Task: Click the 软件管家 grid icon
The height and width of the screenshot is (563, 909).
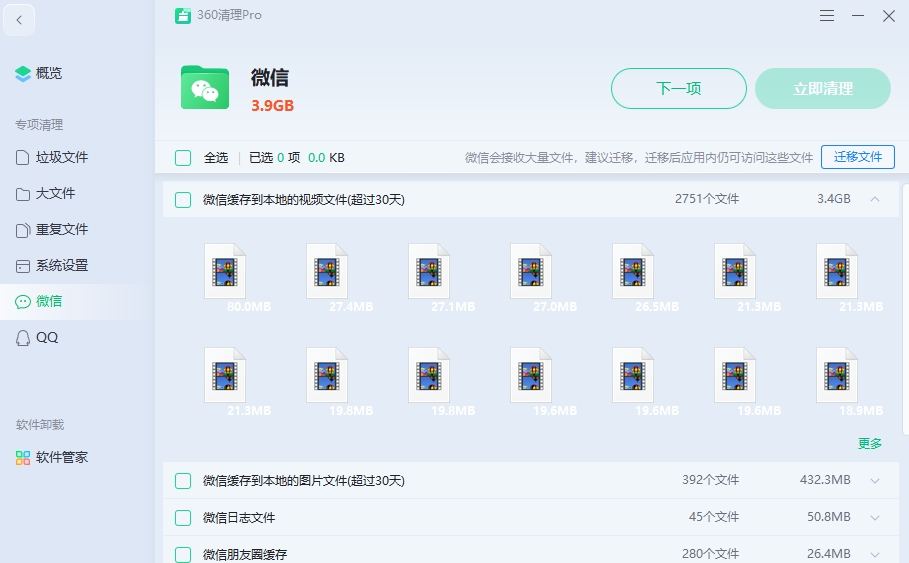Action: [23, 458]
